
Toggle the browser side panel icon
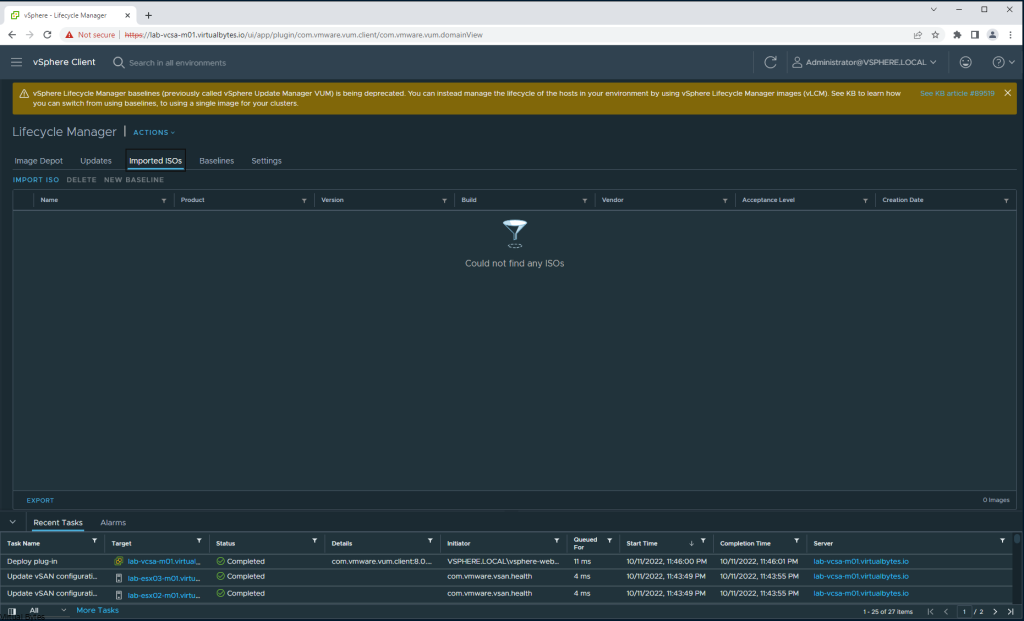(974, 35)
